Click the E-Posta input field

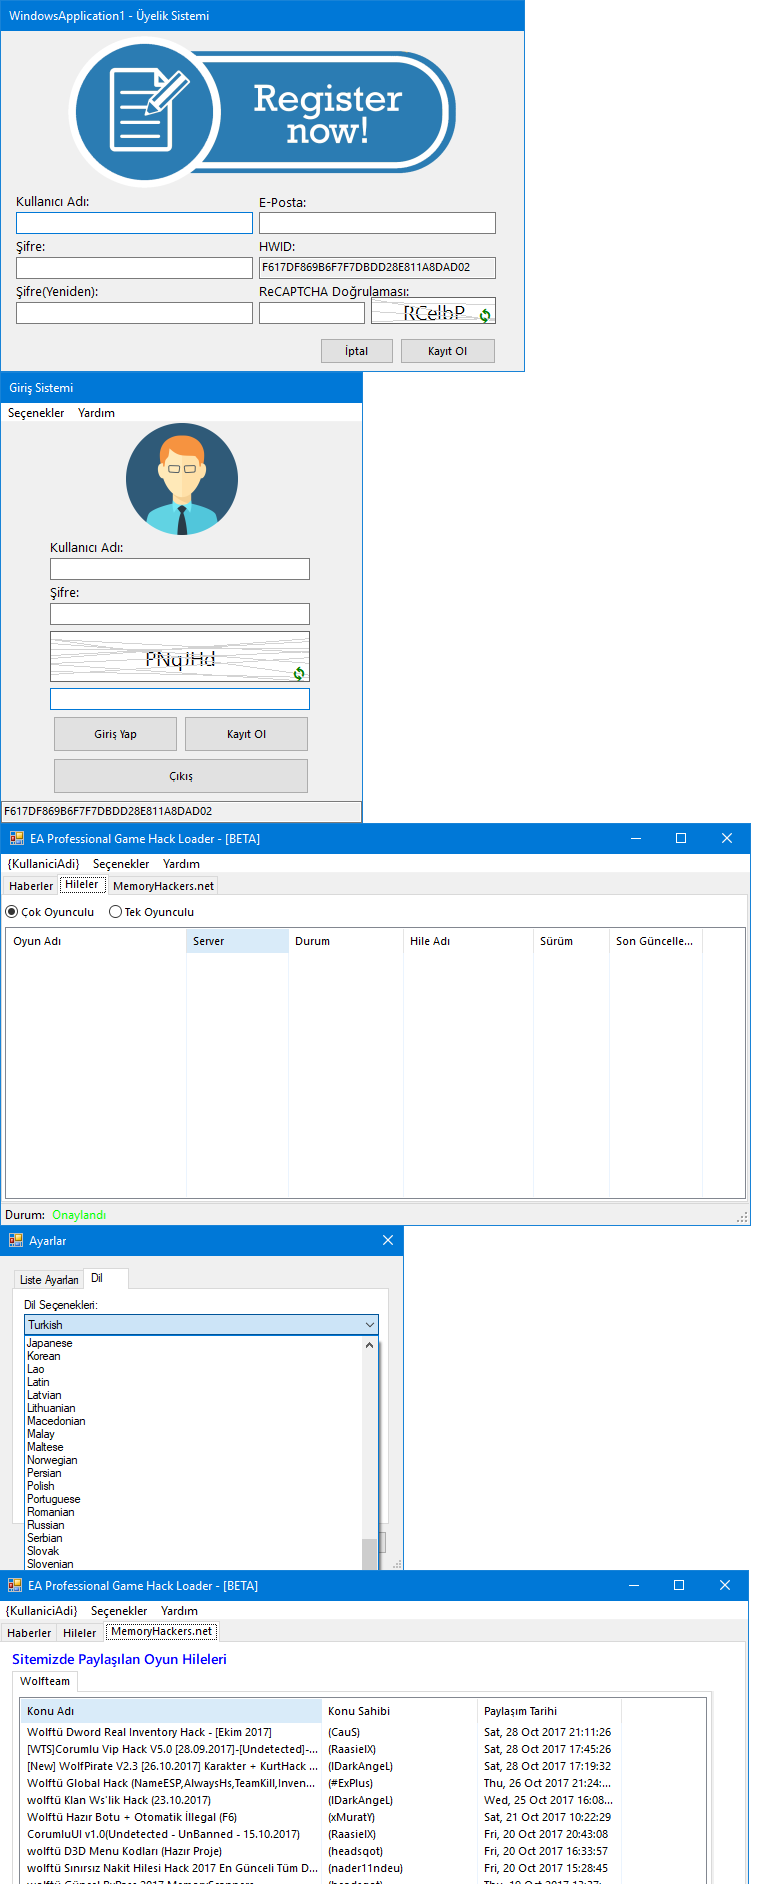pyautogui.click(x=377, y=223)
